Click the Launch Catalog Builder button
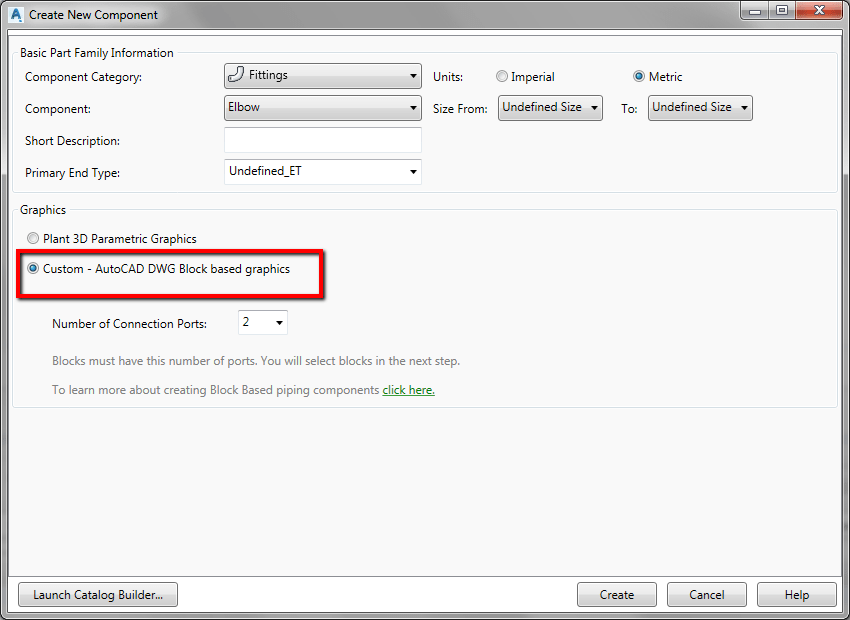The height and width of the screenshot is (620, 850). (98, 595)
